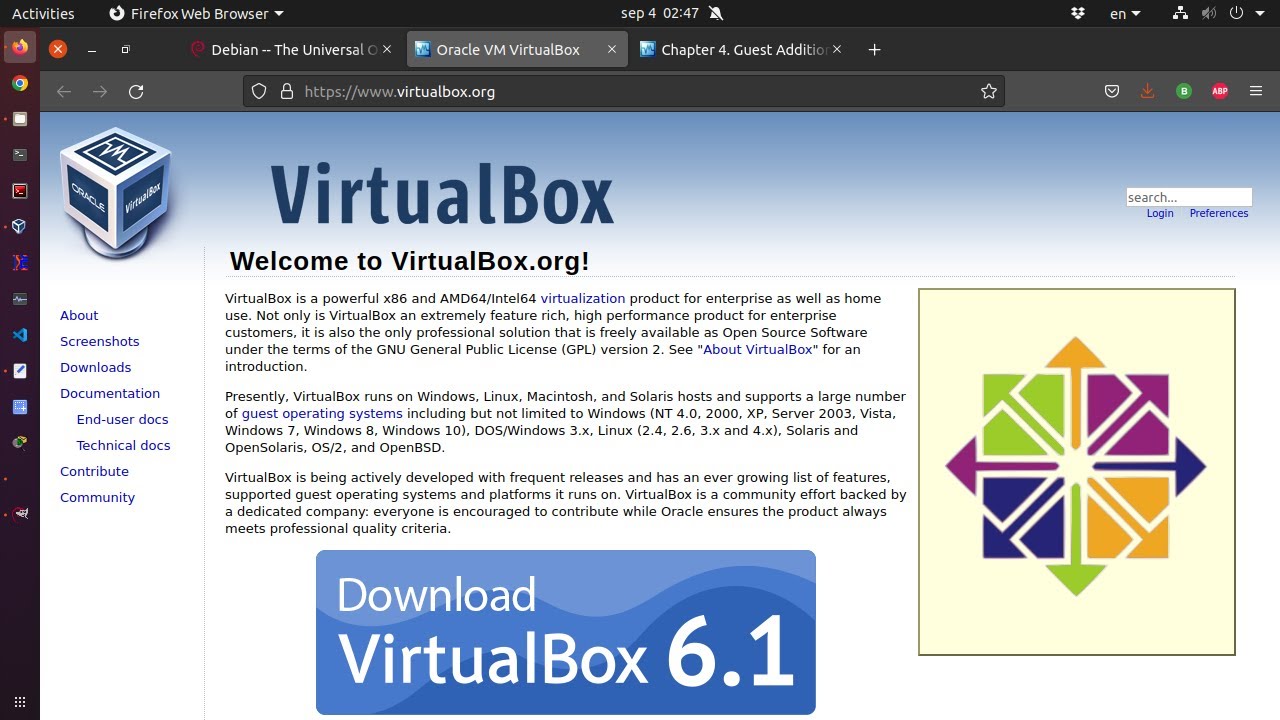
Task: Click the URL address bar
Action: [623, 91]
